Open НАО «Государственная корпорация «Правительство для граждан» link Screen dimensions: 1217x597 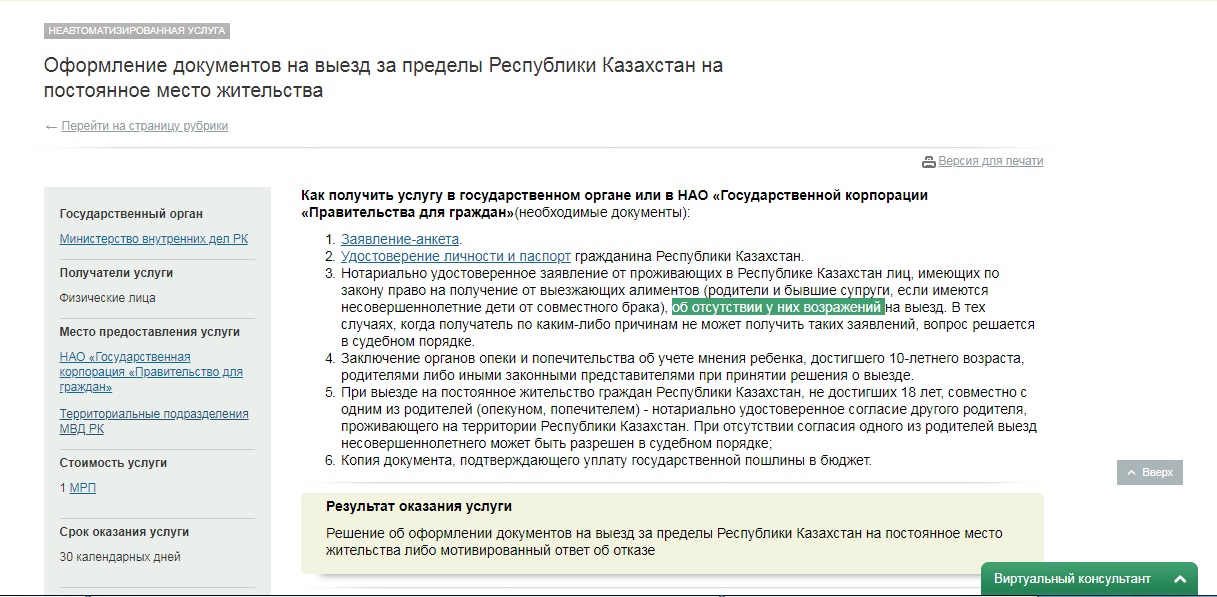pos(151,372)
